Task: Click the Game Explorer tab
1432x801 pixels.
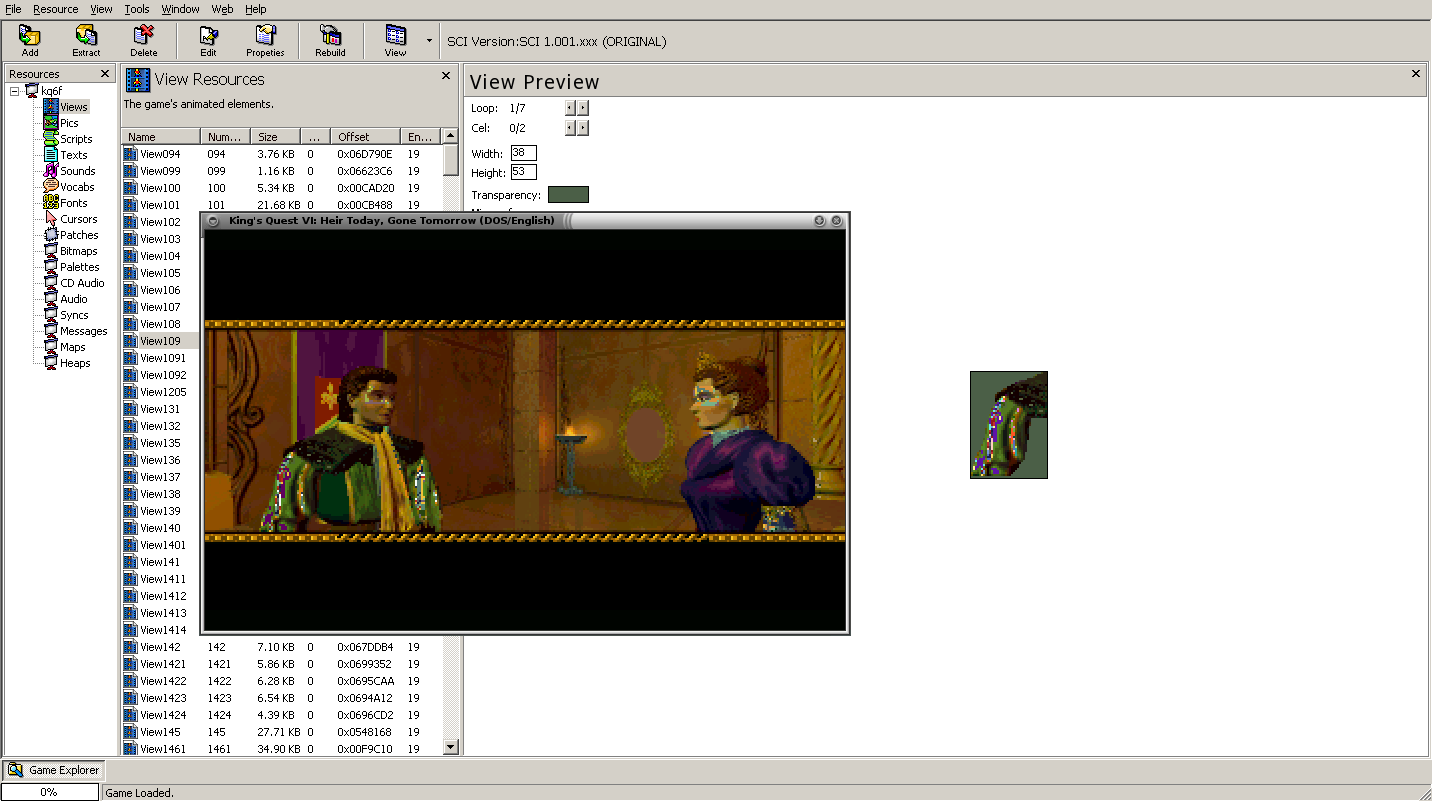Action: pyautogui.click(x=54, y=770)
